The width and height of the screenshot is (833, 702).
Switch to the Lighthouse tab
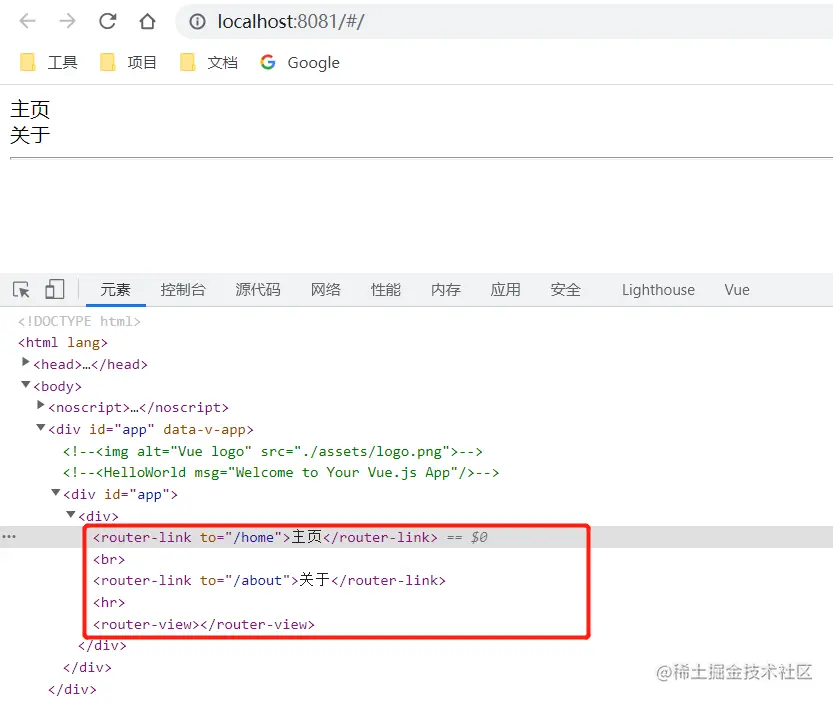click(658, 290)
